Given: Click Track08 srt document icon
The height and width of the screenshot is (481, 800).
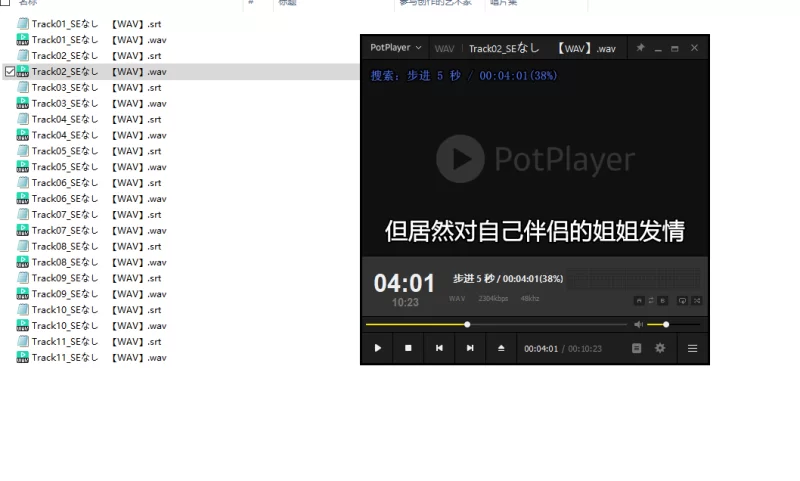Looking at the screenshot, I should point(22,246).
